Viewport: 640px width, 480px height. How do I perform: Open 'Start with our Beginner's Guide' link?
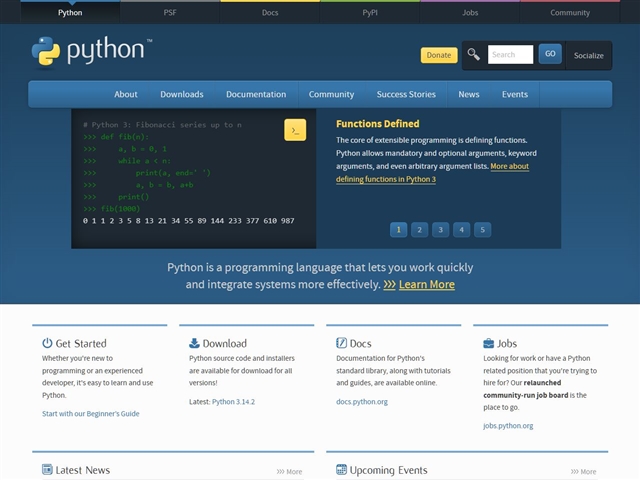(x=91, y=413)
